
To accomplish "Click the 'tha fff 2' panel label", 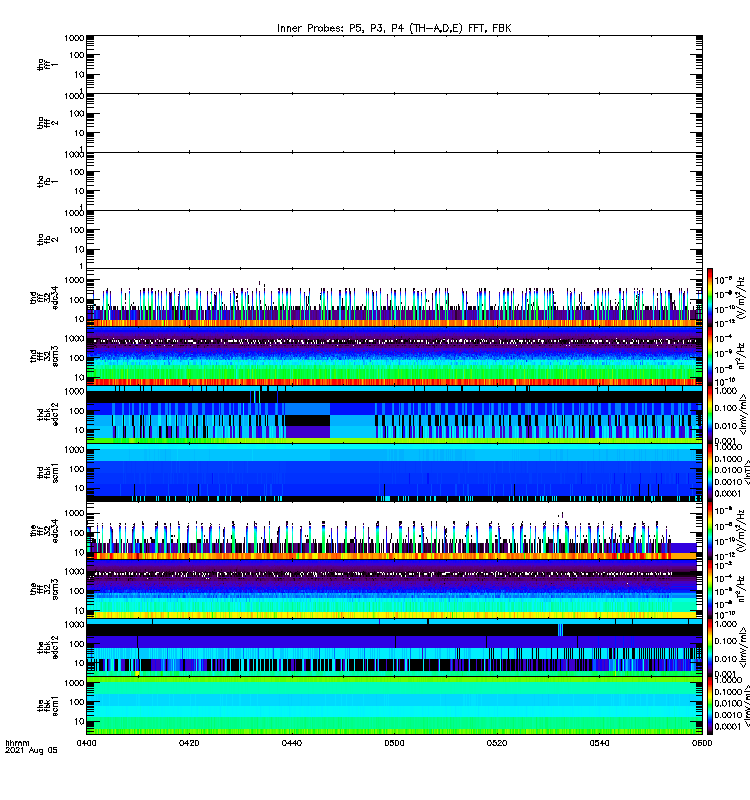I will tap(47, 122).
